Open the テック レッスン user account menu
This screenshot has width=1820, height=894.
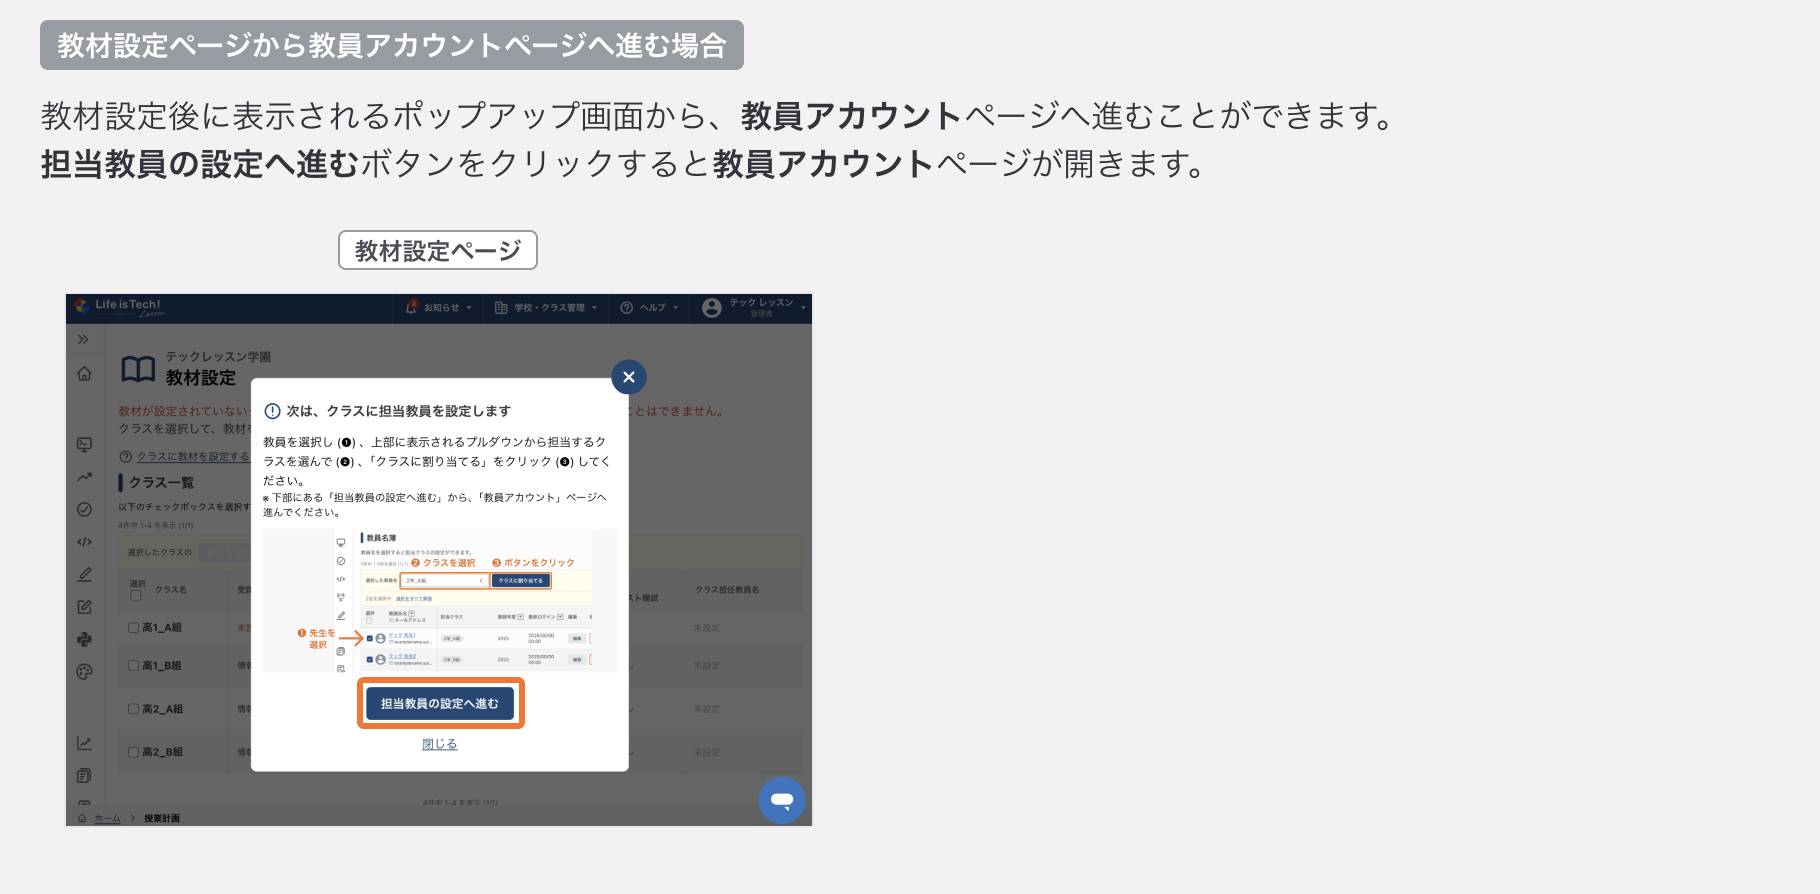click(x=754, y=308)
